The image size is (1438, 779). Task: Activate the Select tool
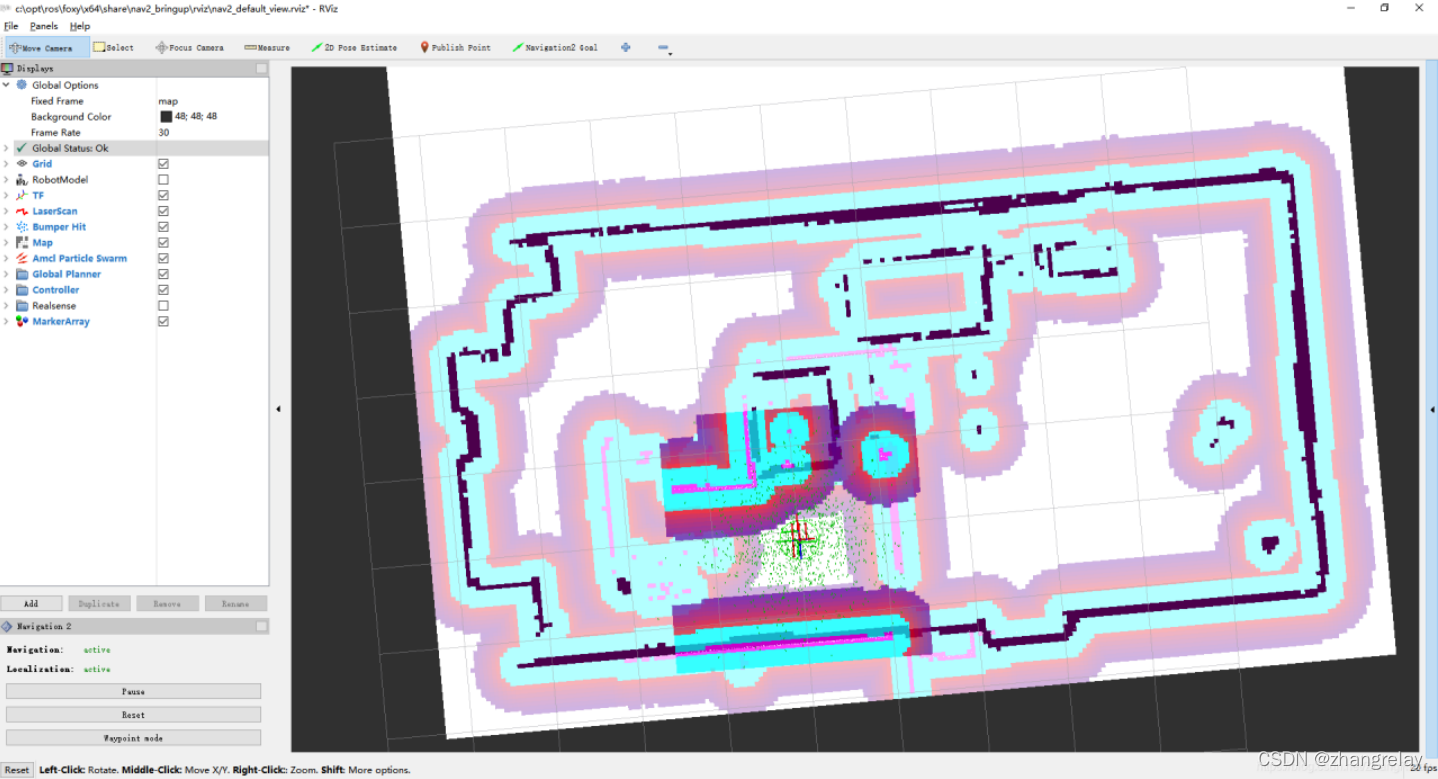(x=113, y=47)
